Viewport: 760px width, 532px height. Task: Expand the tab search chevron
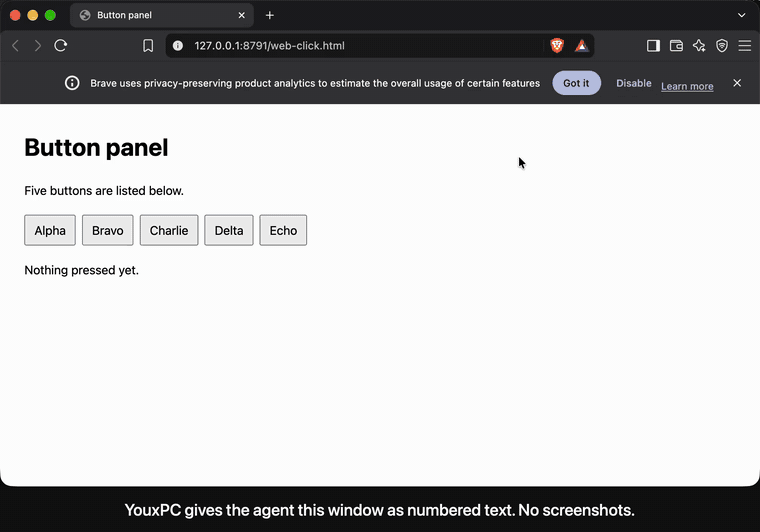[x=742, y=16]
